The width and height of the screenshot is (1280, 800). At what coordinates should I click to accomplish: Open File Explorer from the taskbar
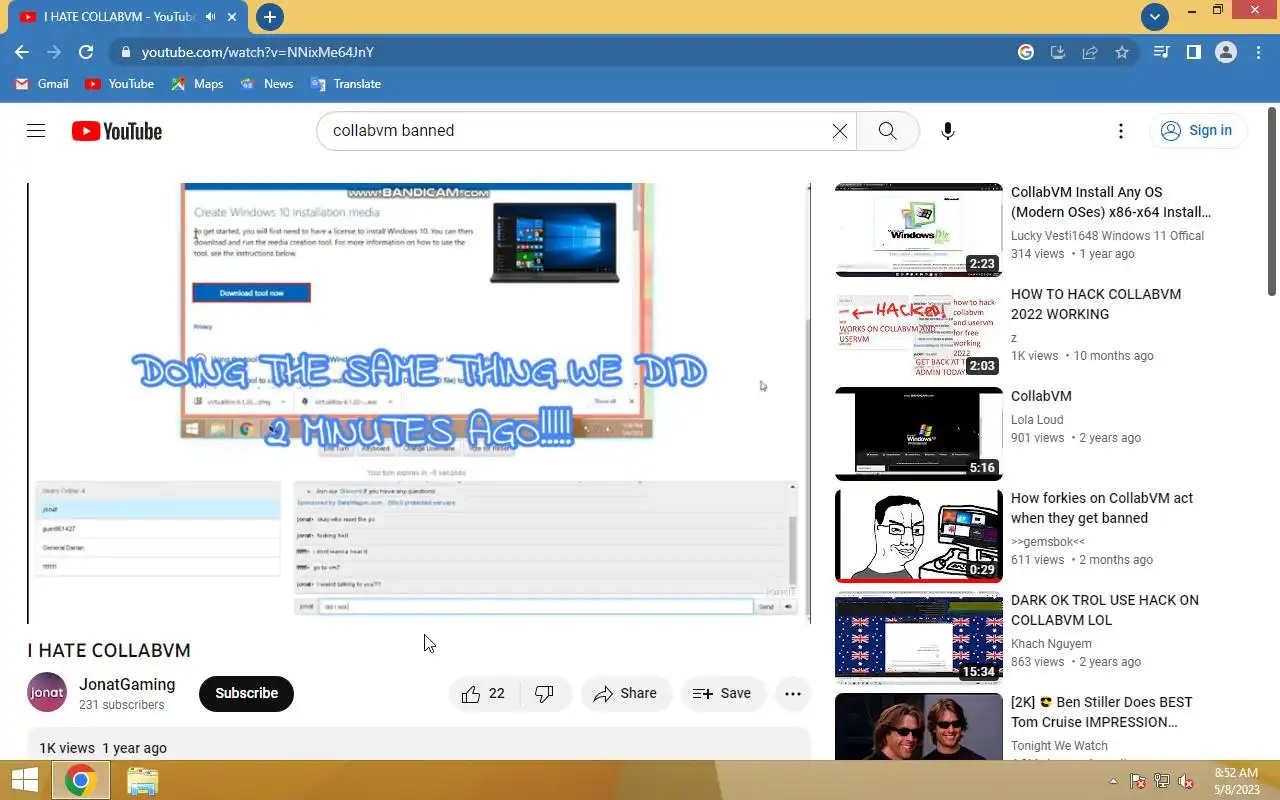coord(143,781)
